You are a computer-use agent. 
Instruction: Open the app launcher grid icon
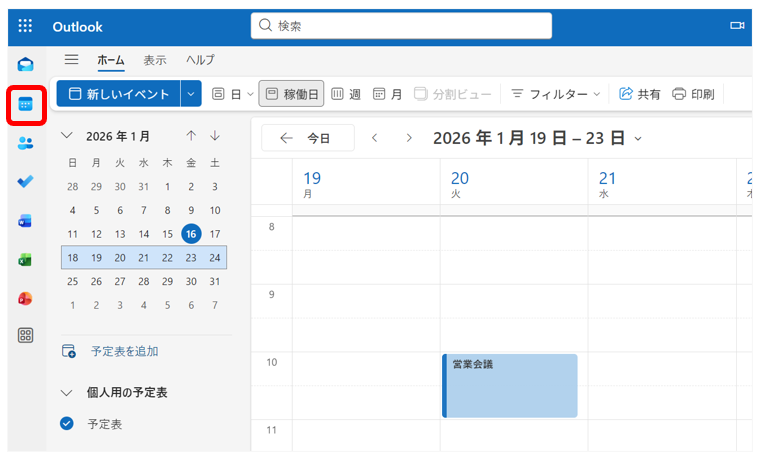click(x=25, y=26)
